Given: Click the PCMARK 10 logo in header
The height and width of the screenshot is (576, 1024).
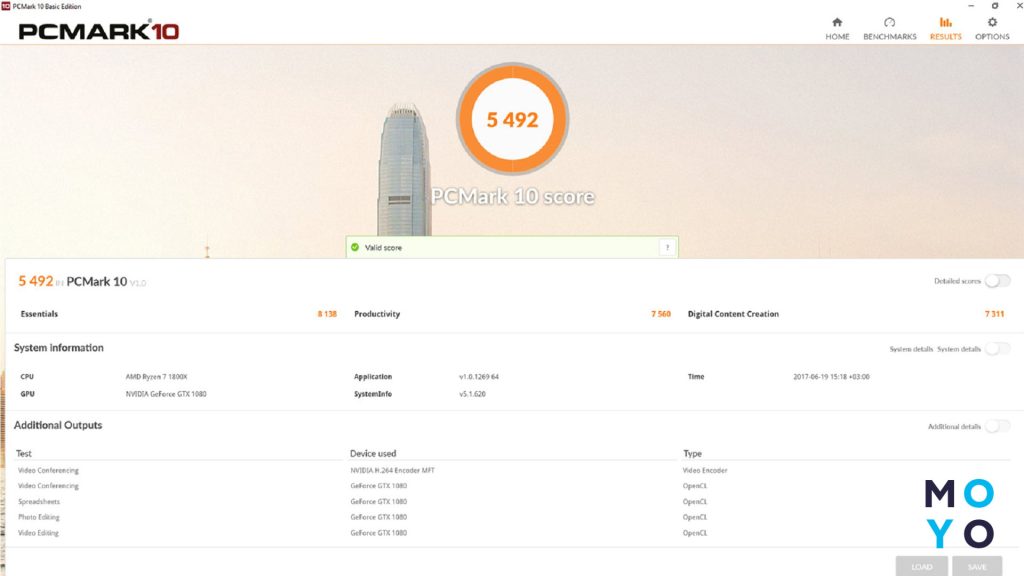Looking at the screenshot, I should point(98,31).
